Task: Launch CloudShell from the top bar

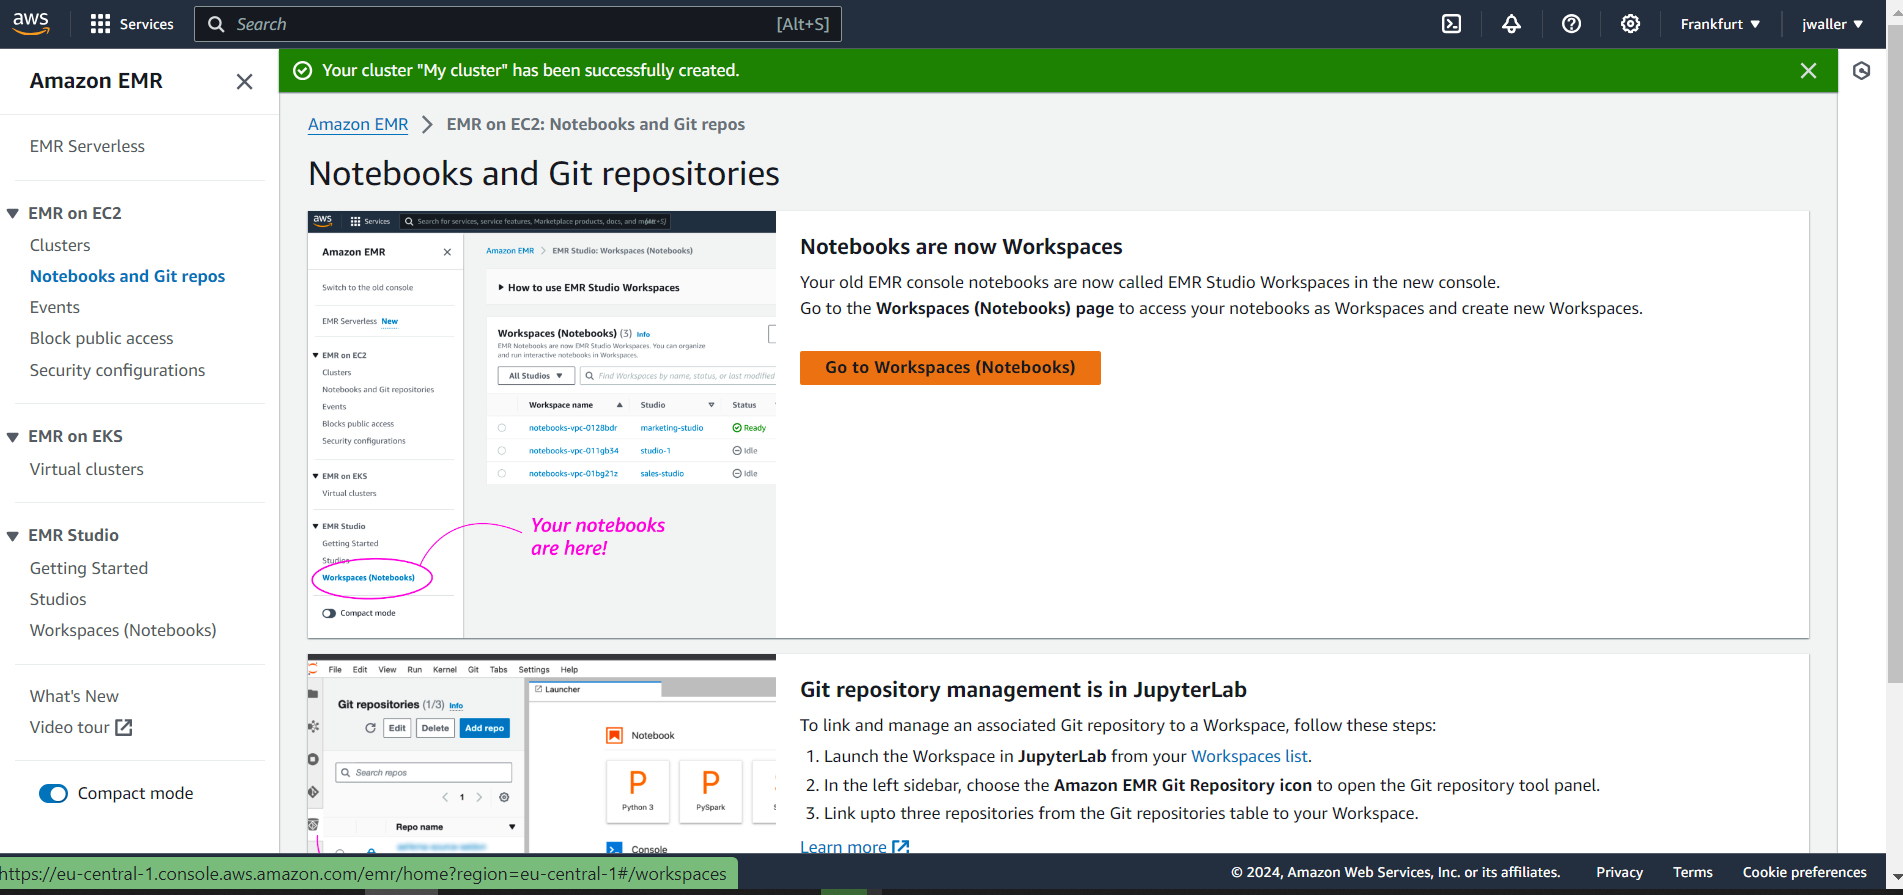Action: click(1451, 24)
